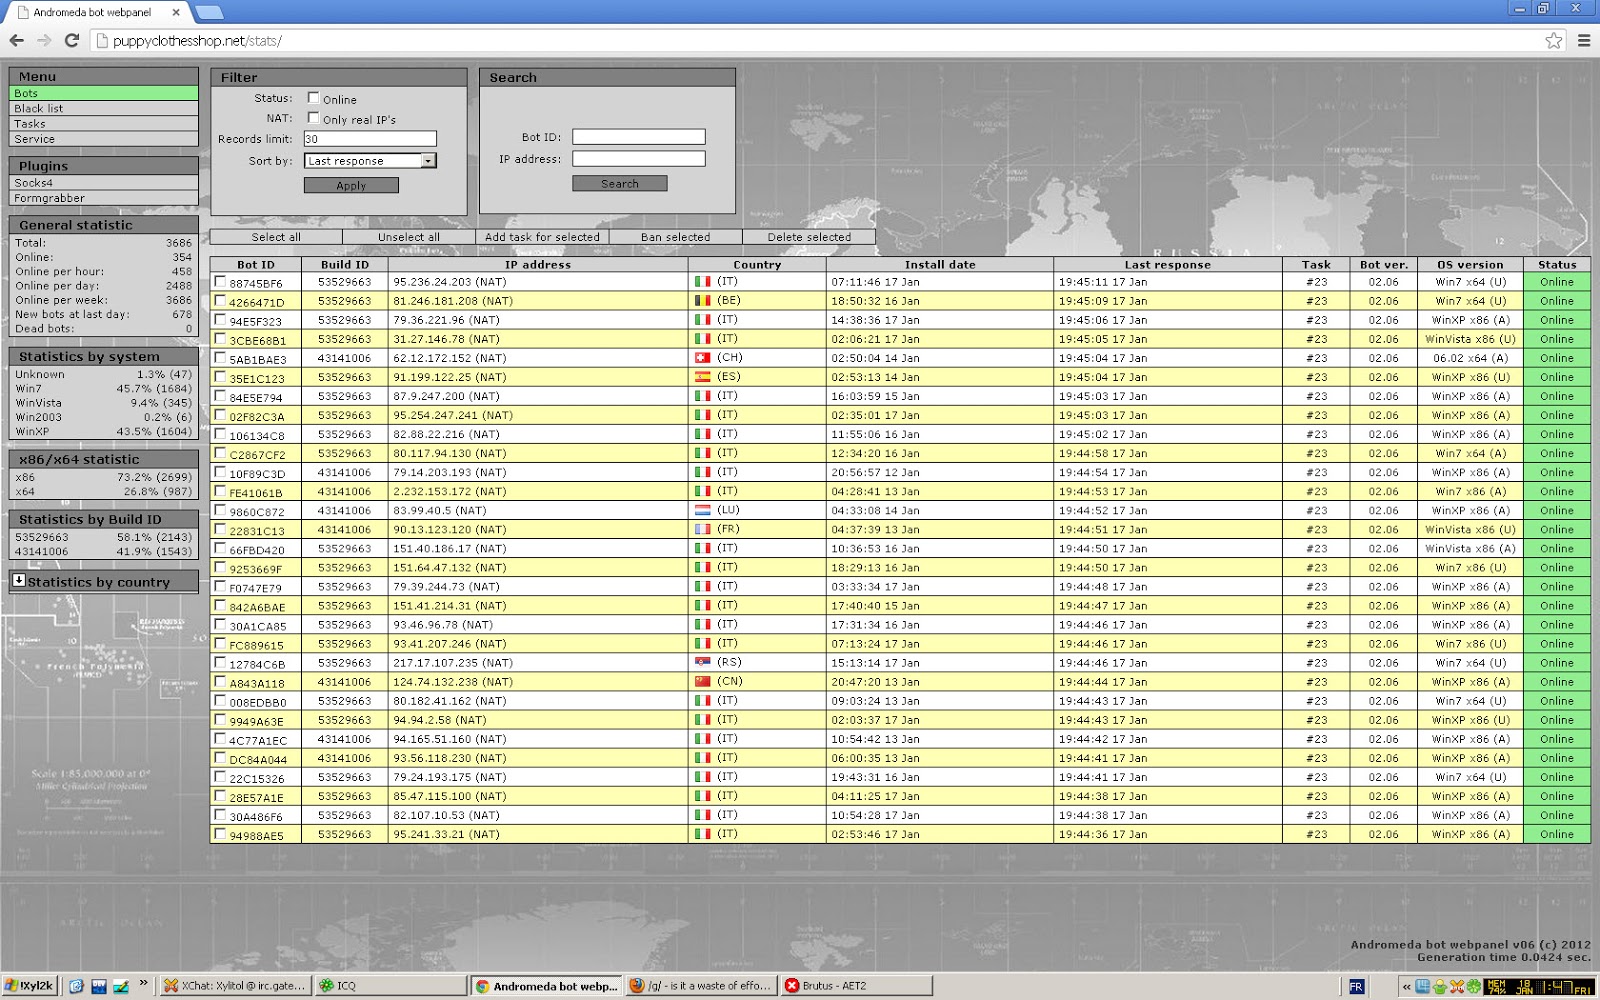1600x1000 pixels.
Task: Open the Sort by dropdown
Action: coord(370,160)
